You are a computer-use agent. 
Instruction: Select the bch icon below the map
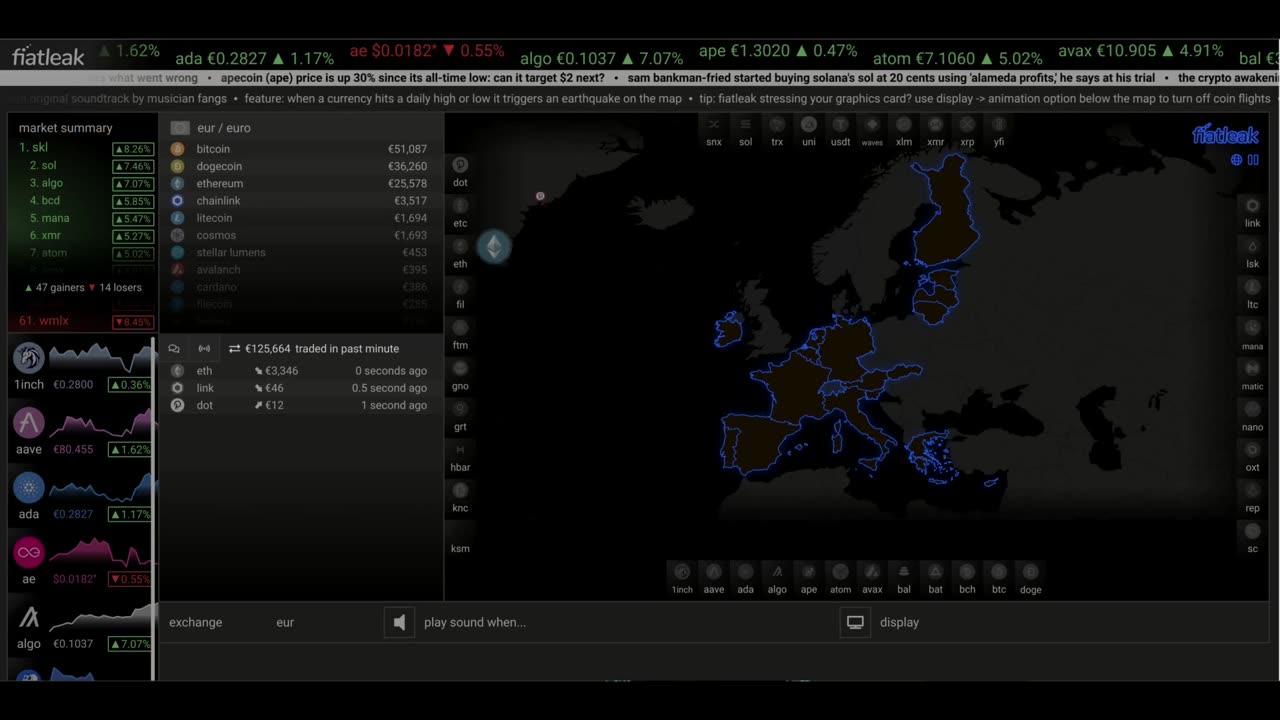click(967, 572)
